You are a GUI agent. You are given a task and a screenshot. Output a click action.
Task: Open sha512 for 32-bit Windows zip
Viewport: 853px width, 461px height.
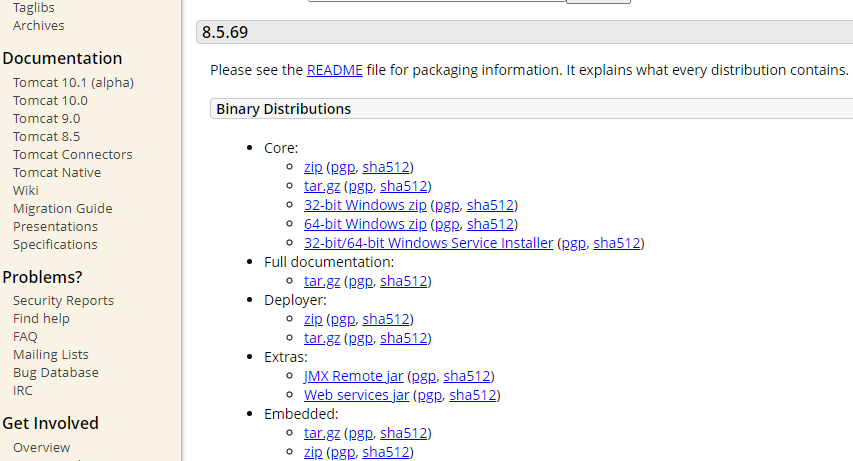click(490, 205)
